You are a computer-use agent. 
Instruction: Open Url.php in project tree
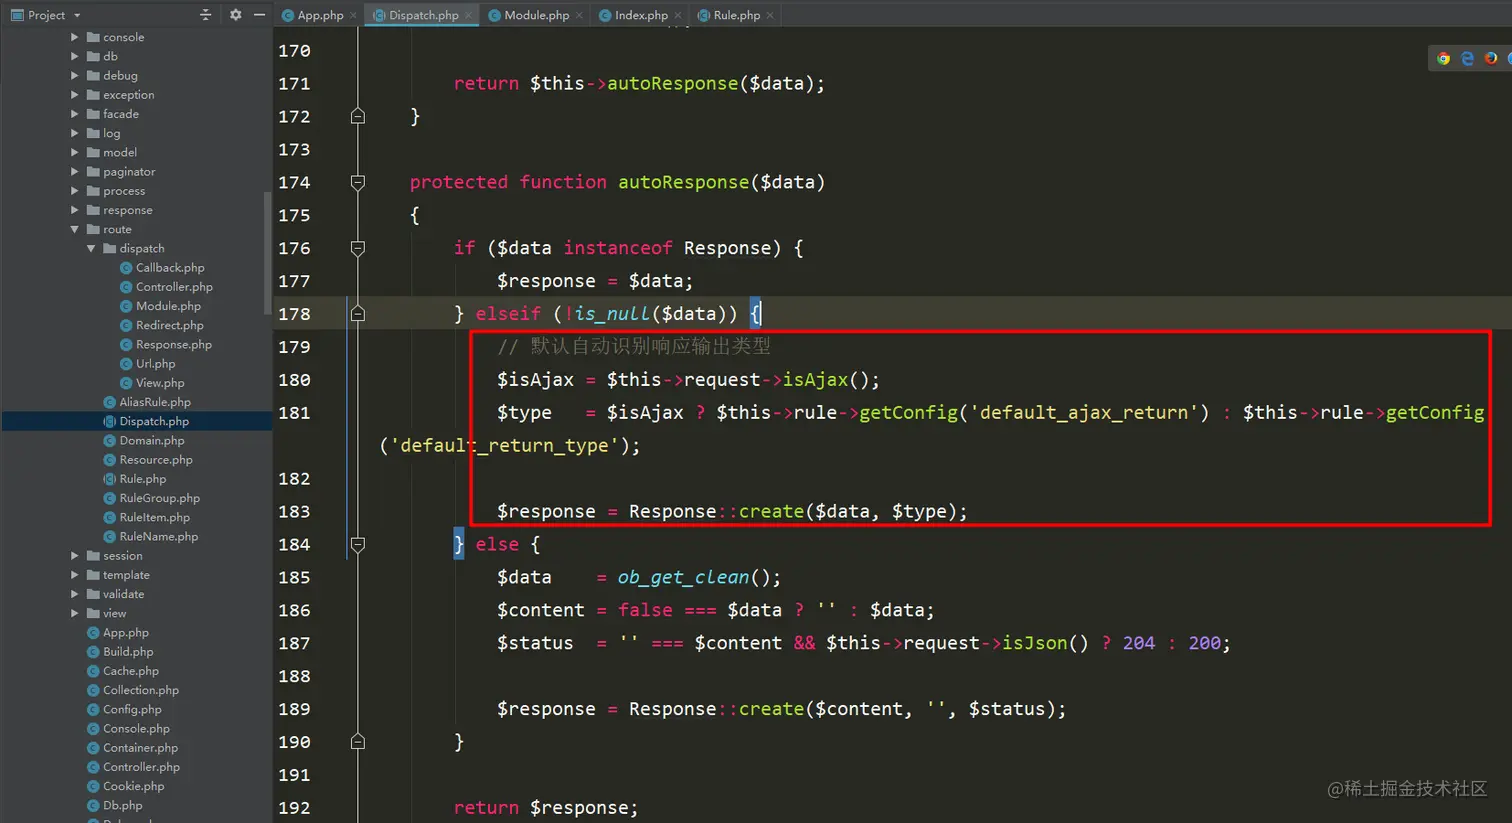point(148,364)
